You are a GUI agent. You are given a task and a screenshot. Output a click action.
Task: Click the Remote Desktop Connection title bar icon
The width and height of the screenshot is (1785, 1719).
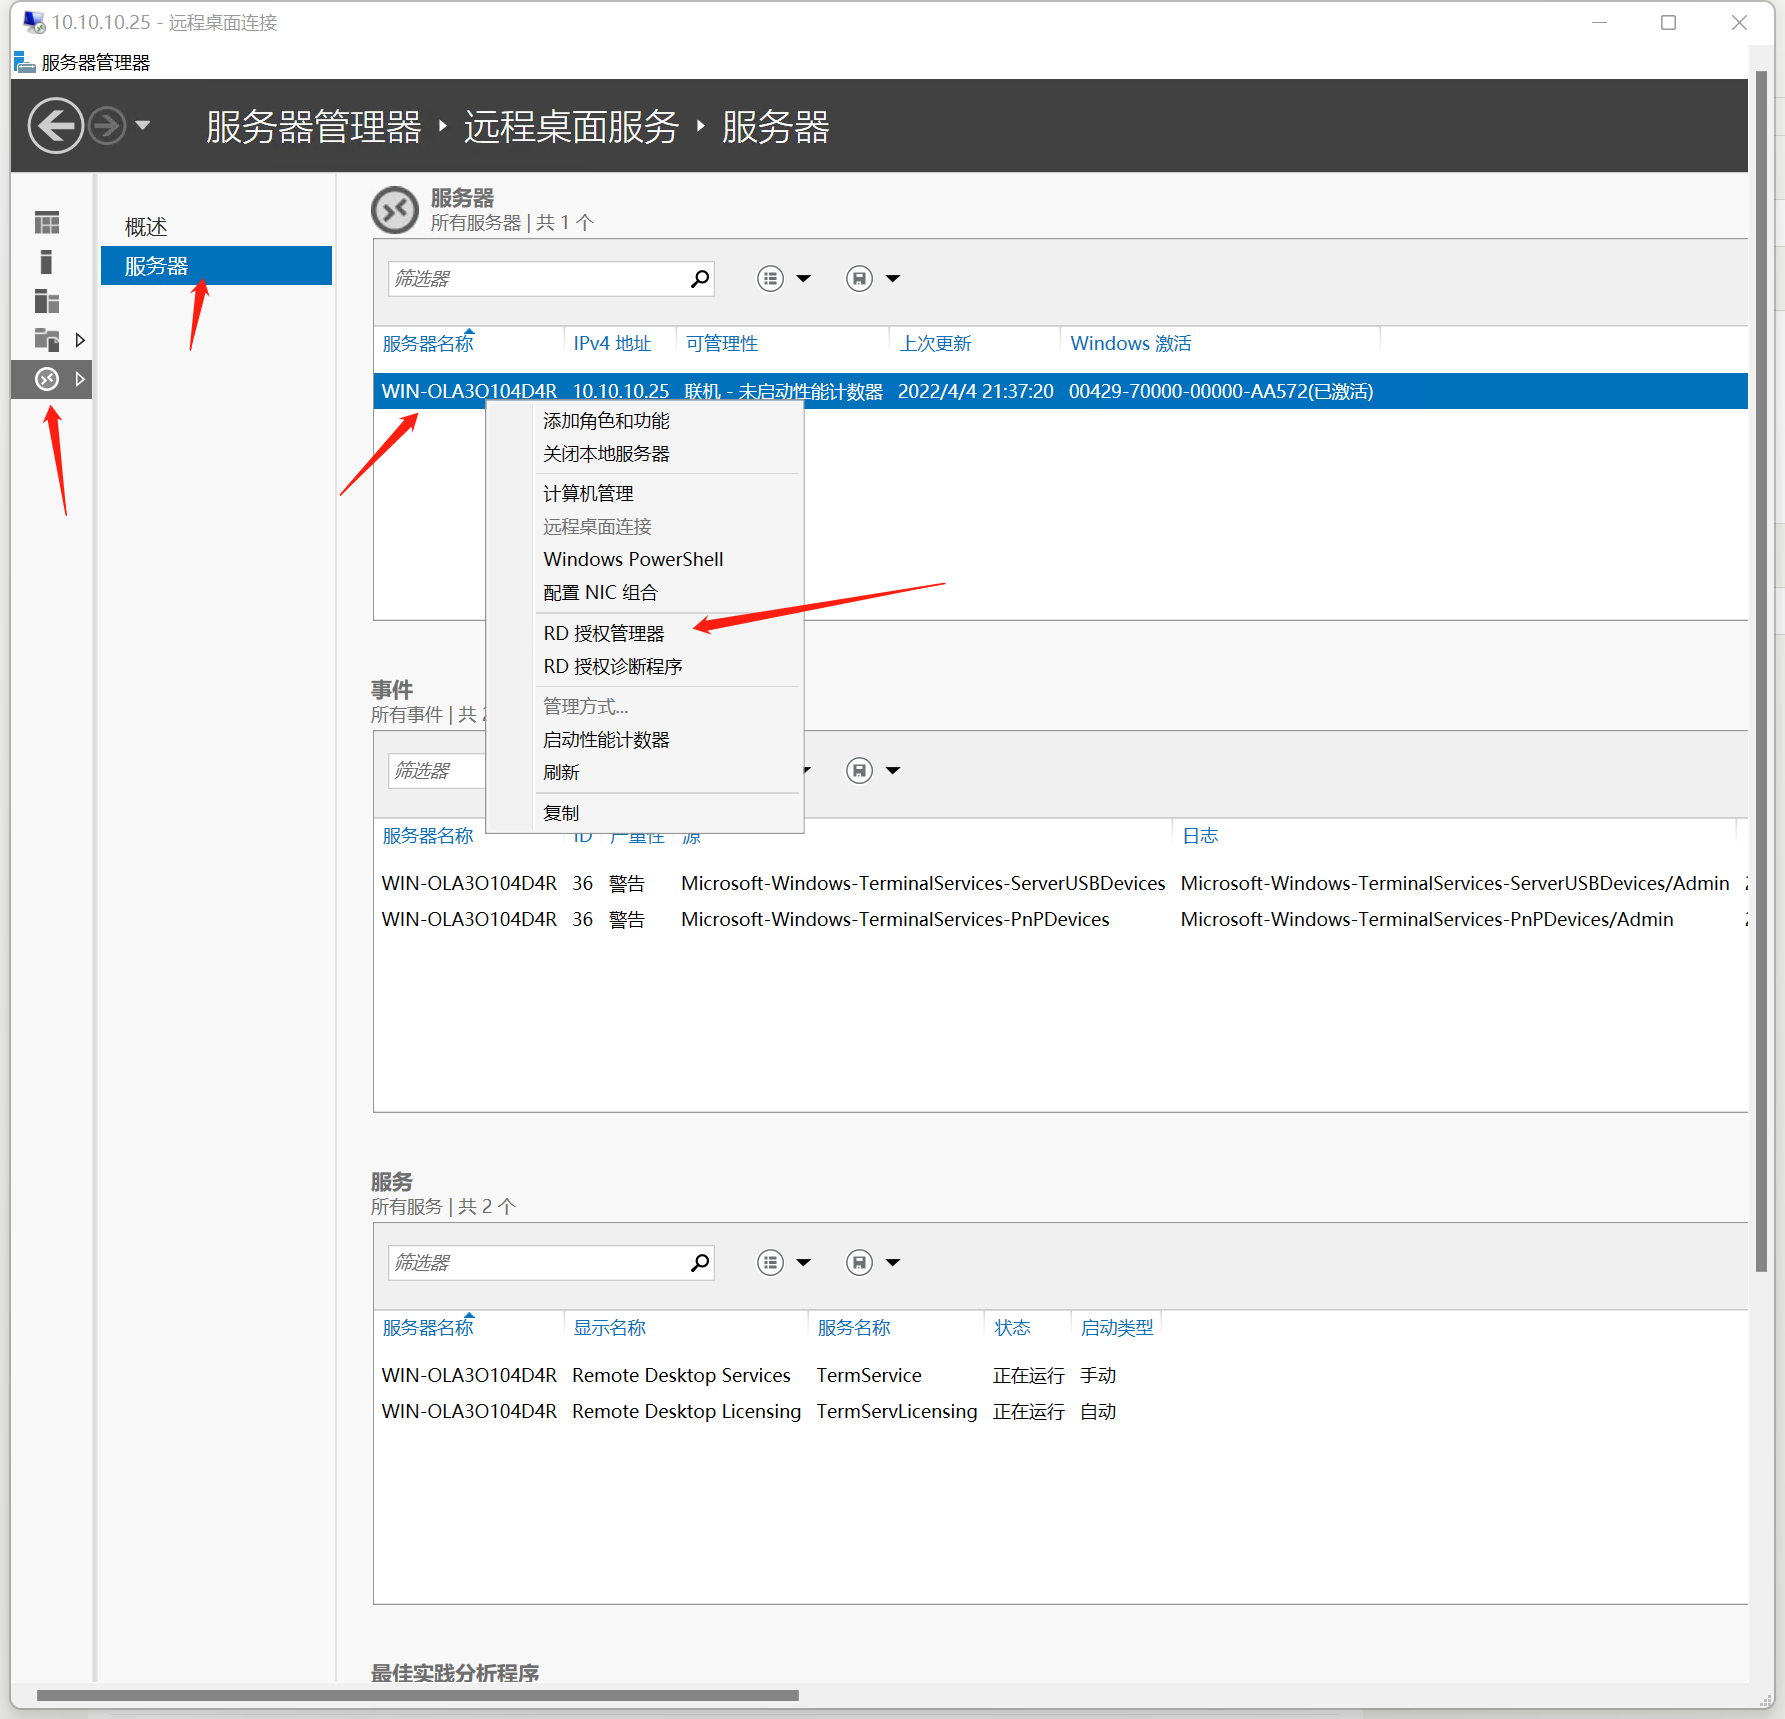34,22
